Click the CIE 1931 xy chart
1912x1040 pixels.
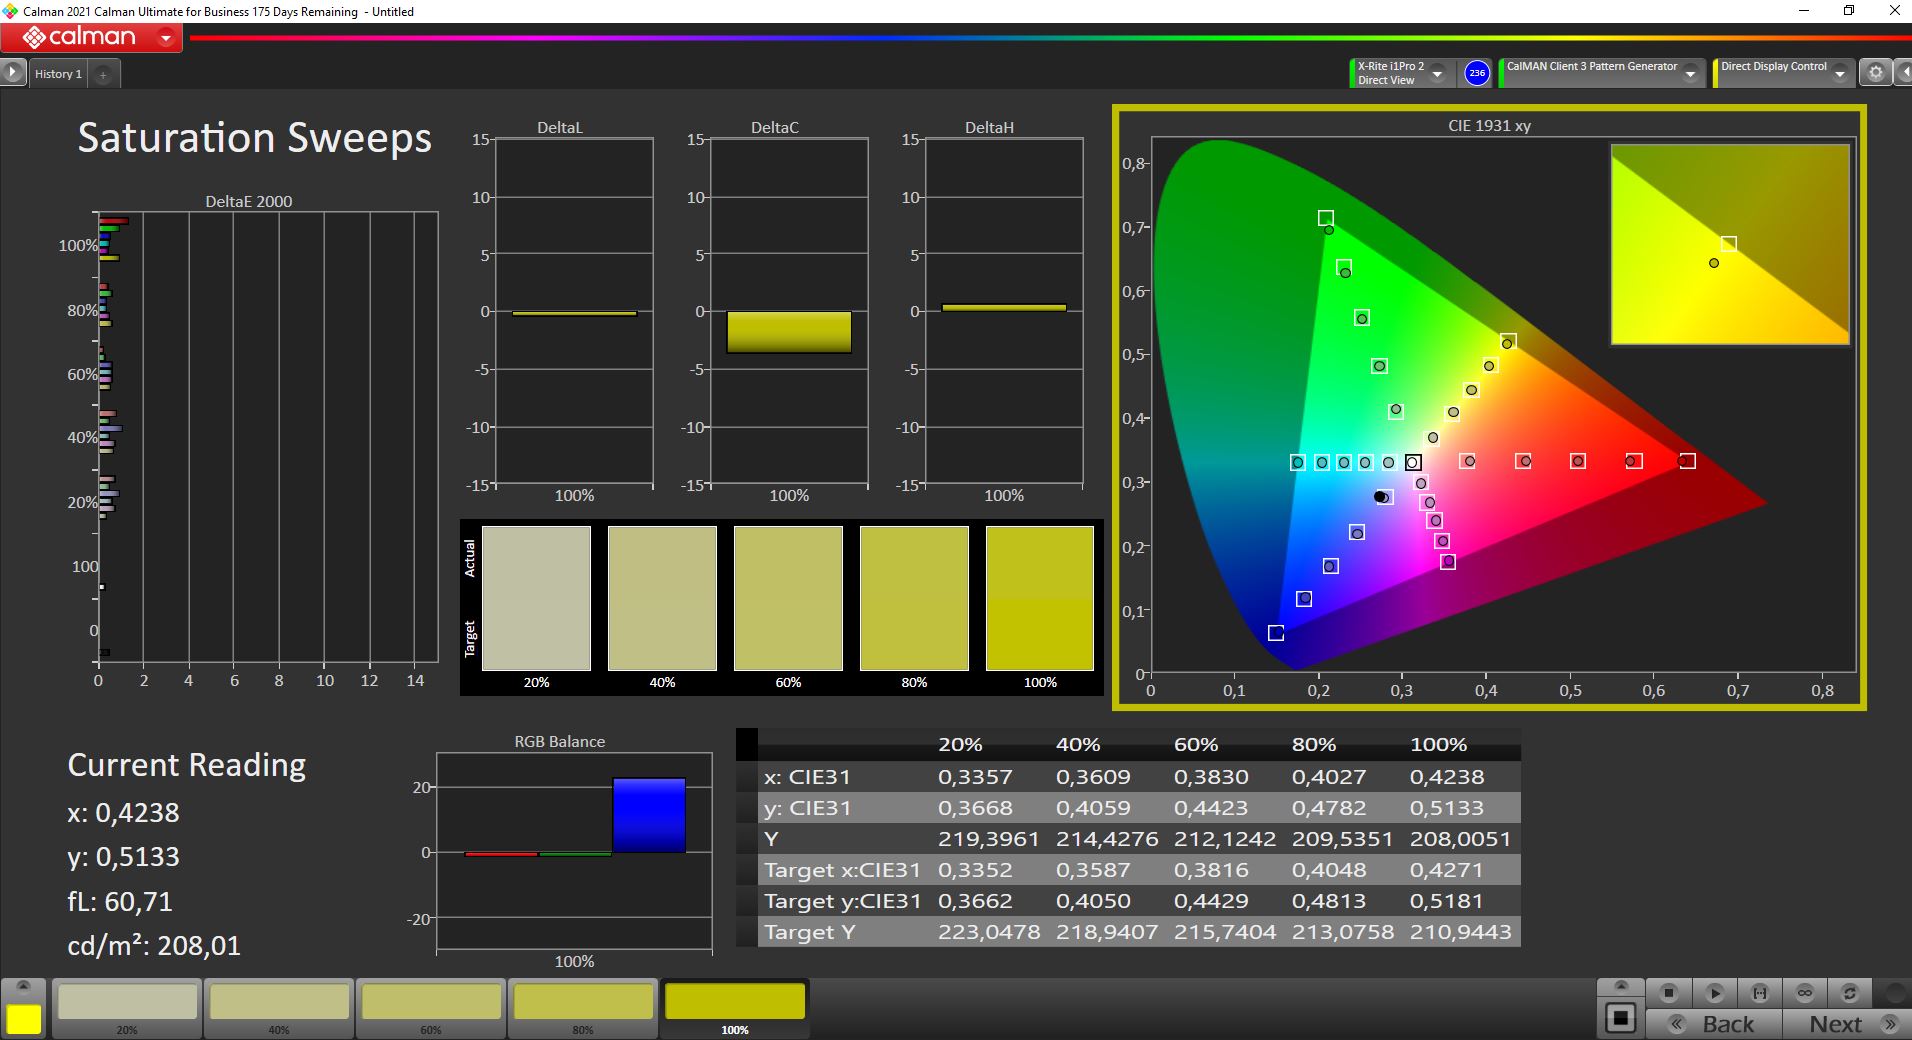[x=1488, y=408]
